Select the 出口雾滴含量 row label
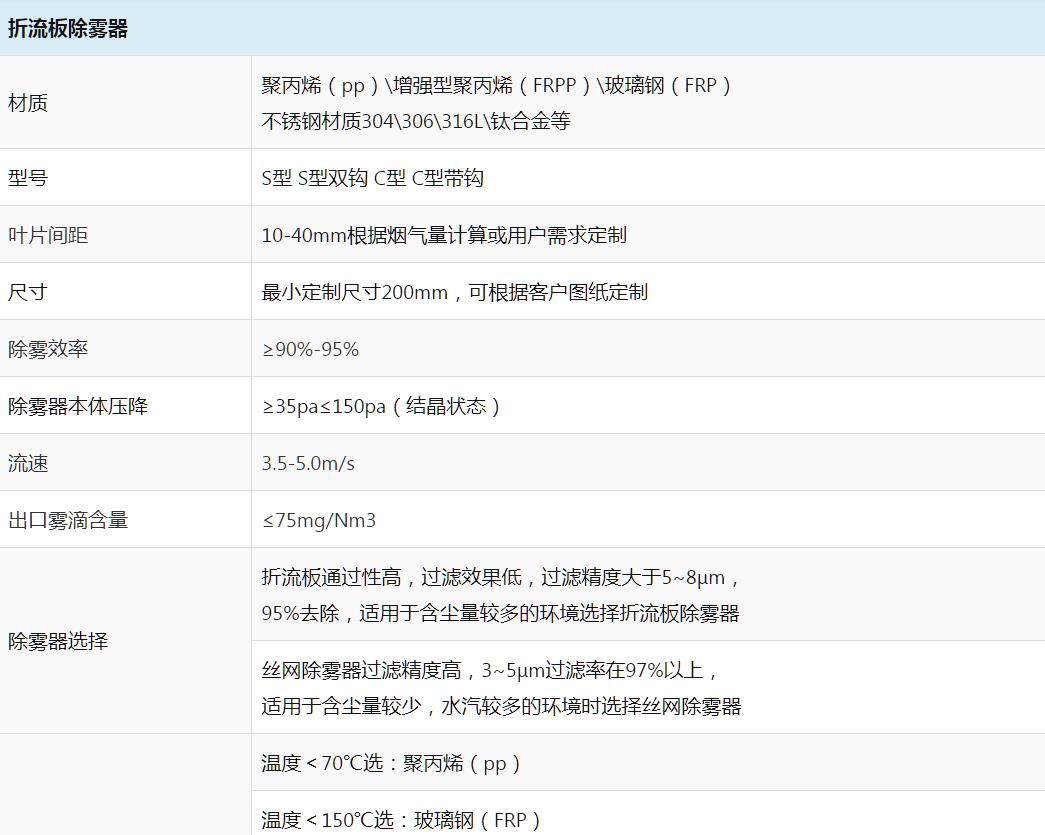Screen dimensions: 1045x835 [68, 520]
